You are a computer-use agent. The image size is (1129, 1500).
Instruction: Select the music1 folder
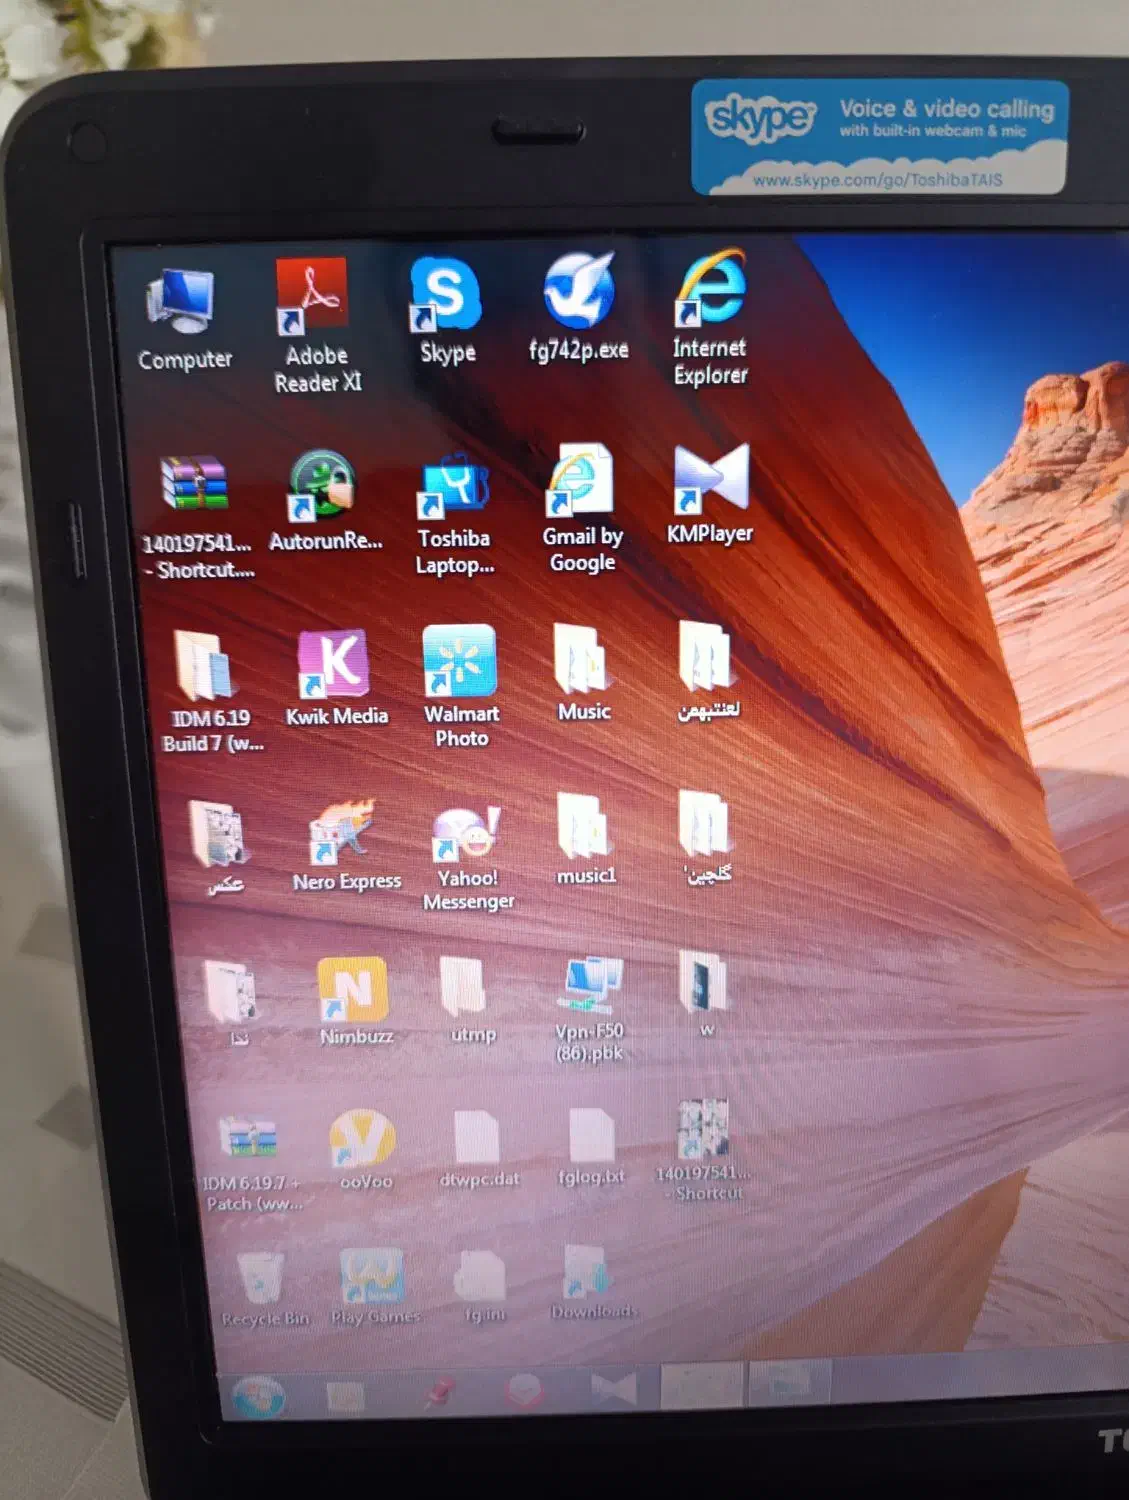tap(585, 826)
